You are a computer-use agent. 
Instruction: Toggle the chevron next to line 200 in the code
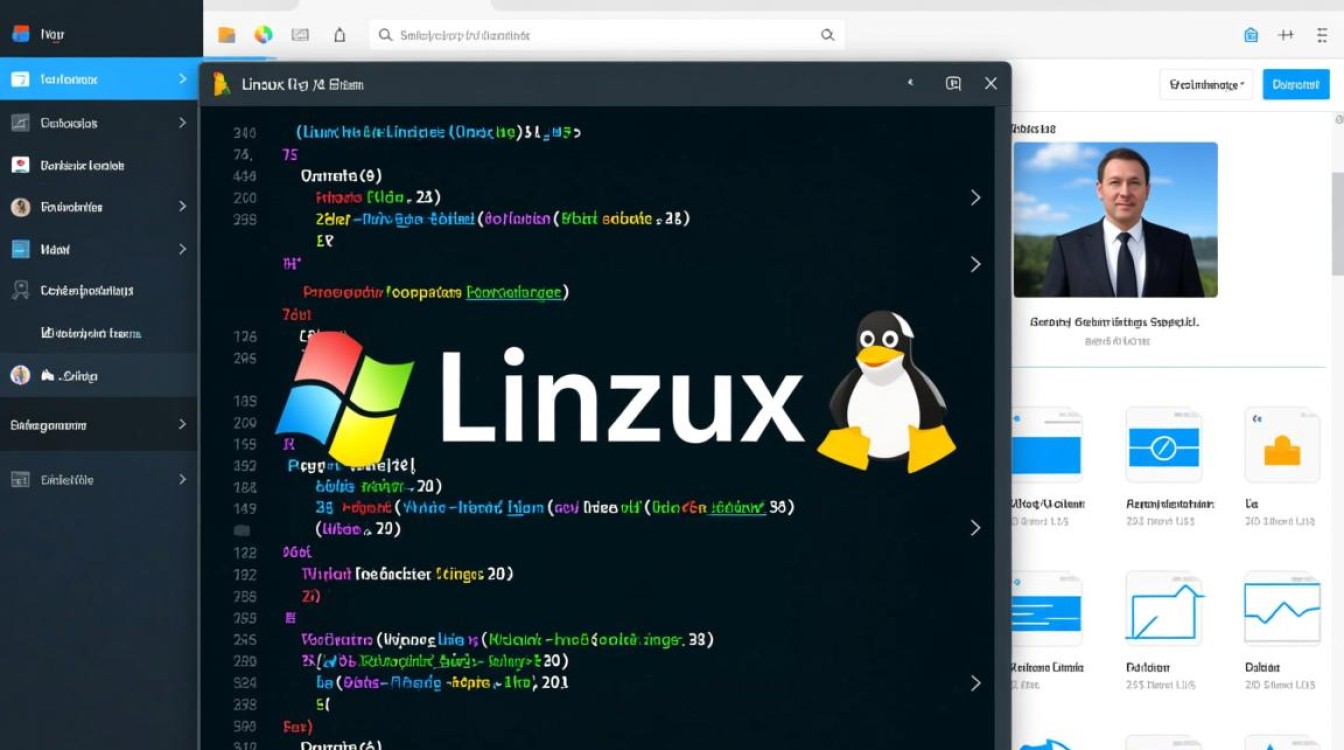(x=975, y=197)
